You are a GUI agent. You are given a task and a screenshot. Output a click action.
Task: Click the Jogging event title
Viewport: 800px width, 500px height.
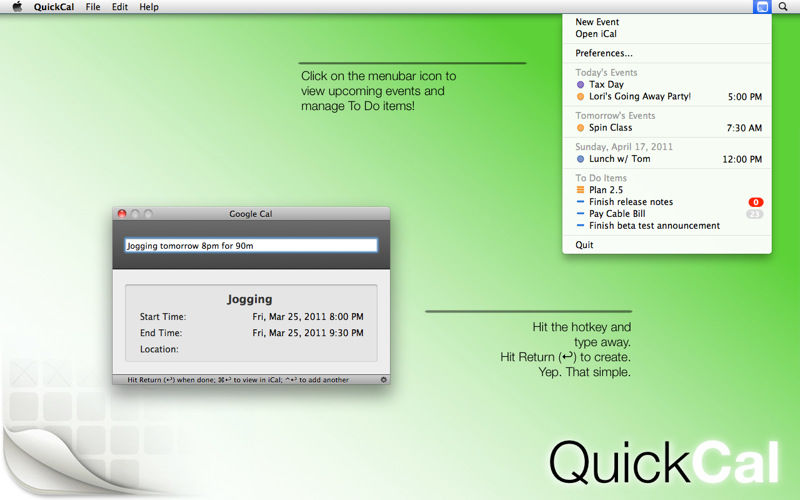(249, 299)
